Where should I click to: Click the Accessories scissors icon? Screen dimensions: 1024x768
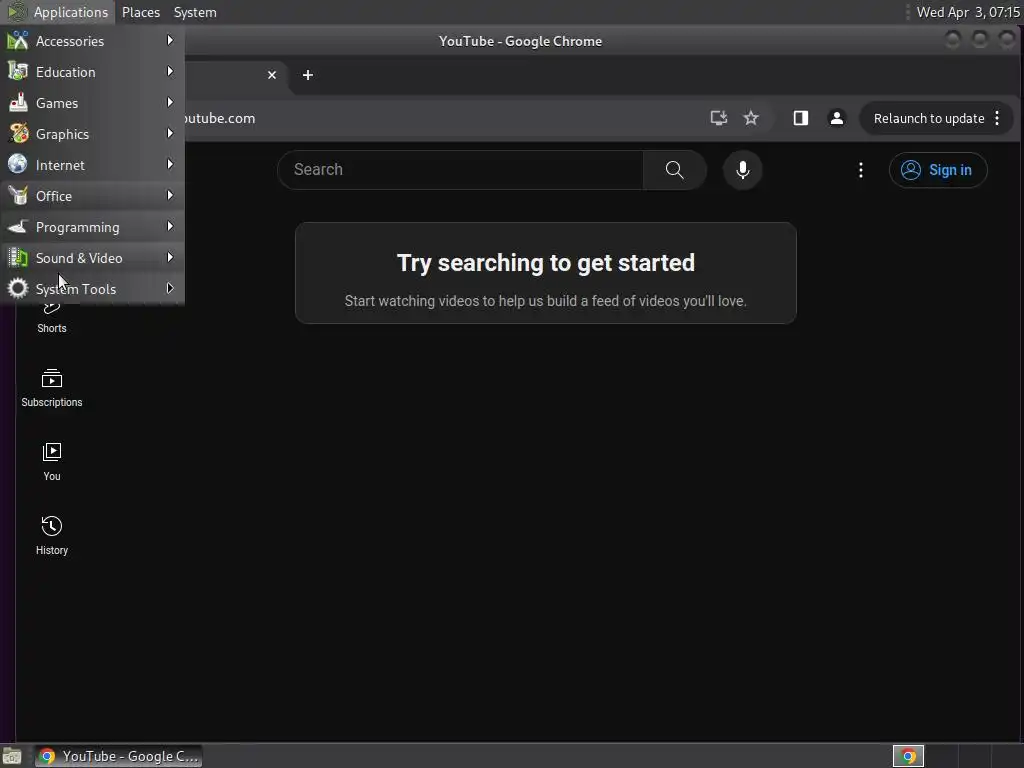[18, 40]
